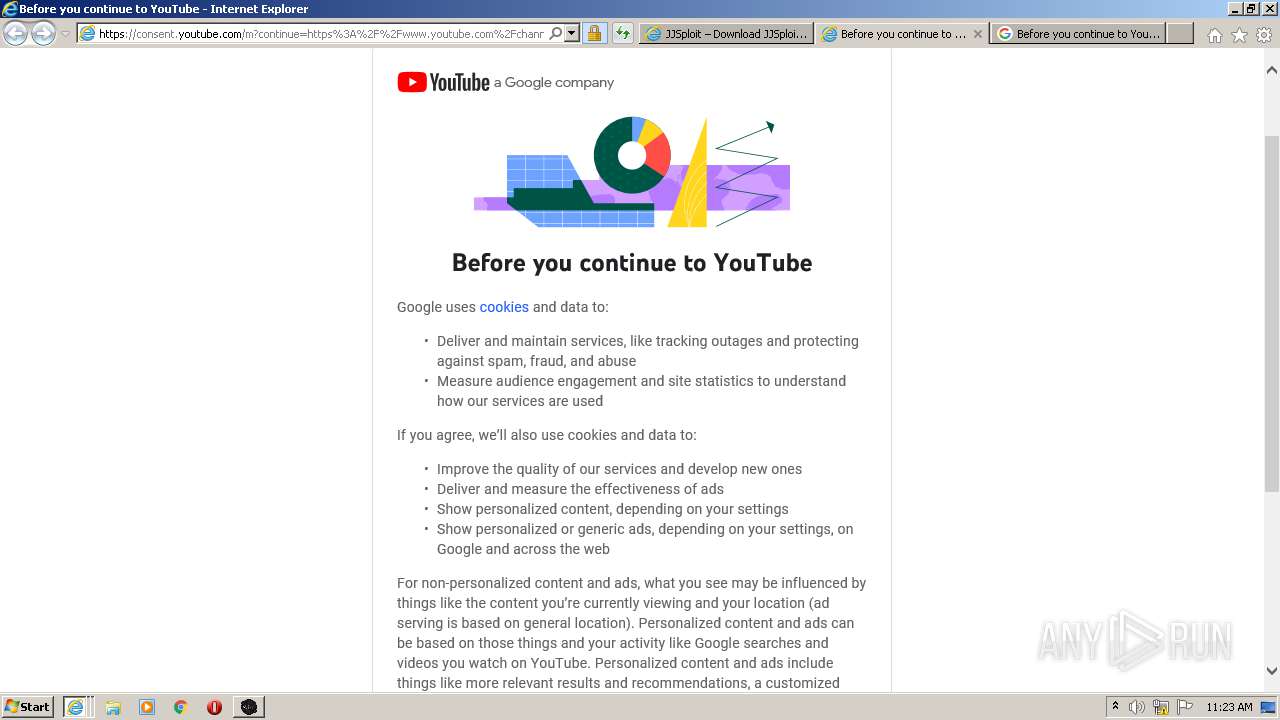This screenshot has width=1280, height=720.
Task: Click the Show desktop tray icon
Action: point(1268,707)
